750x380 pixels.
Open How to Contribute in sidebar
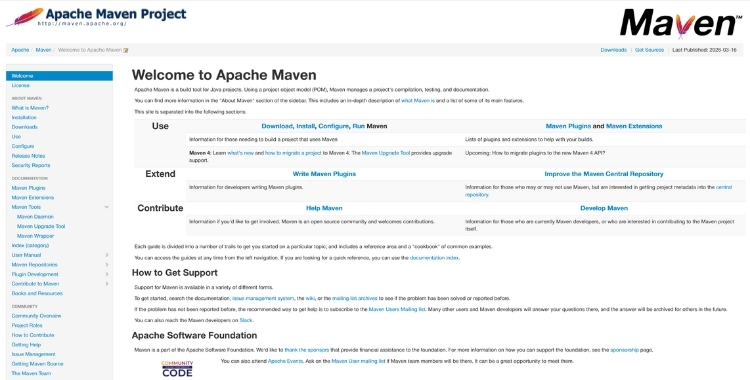tap(33, 335)
